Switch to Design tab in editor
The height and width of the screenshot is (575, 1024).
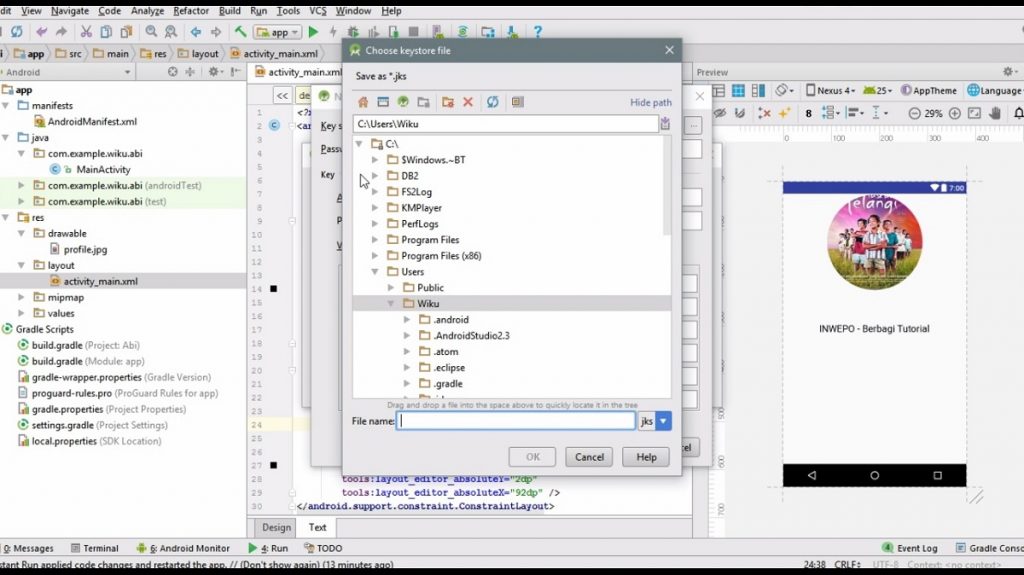[276, 527]
